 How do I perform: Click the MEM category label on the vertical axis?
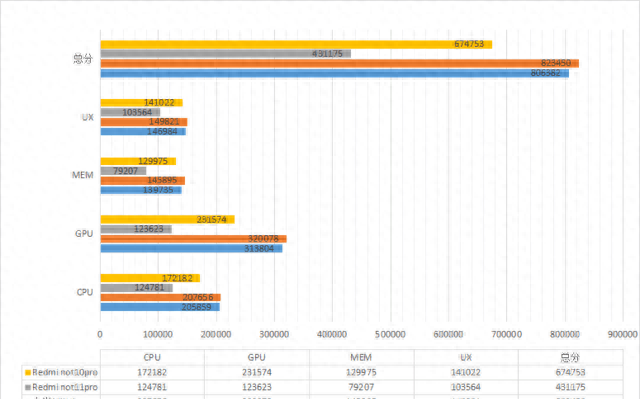pyautogui.click(x=82, y=175)
